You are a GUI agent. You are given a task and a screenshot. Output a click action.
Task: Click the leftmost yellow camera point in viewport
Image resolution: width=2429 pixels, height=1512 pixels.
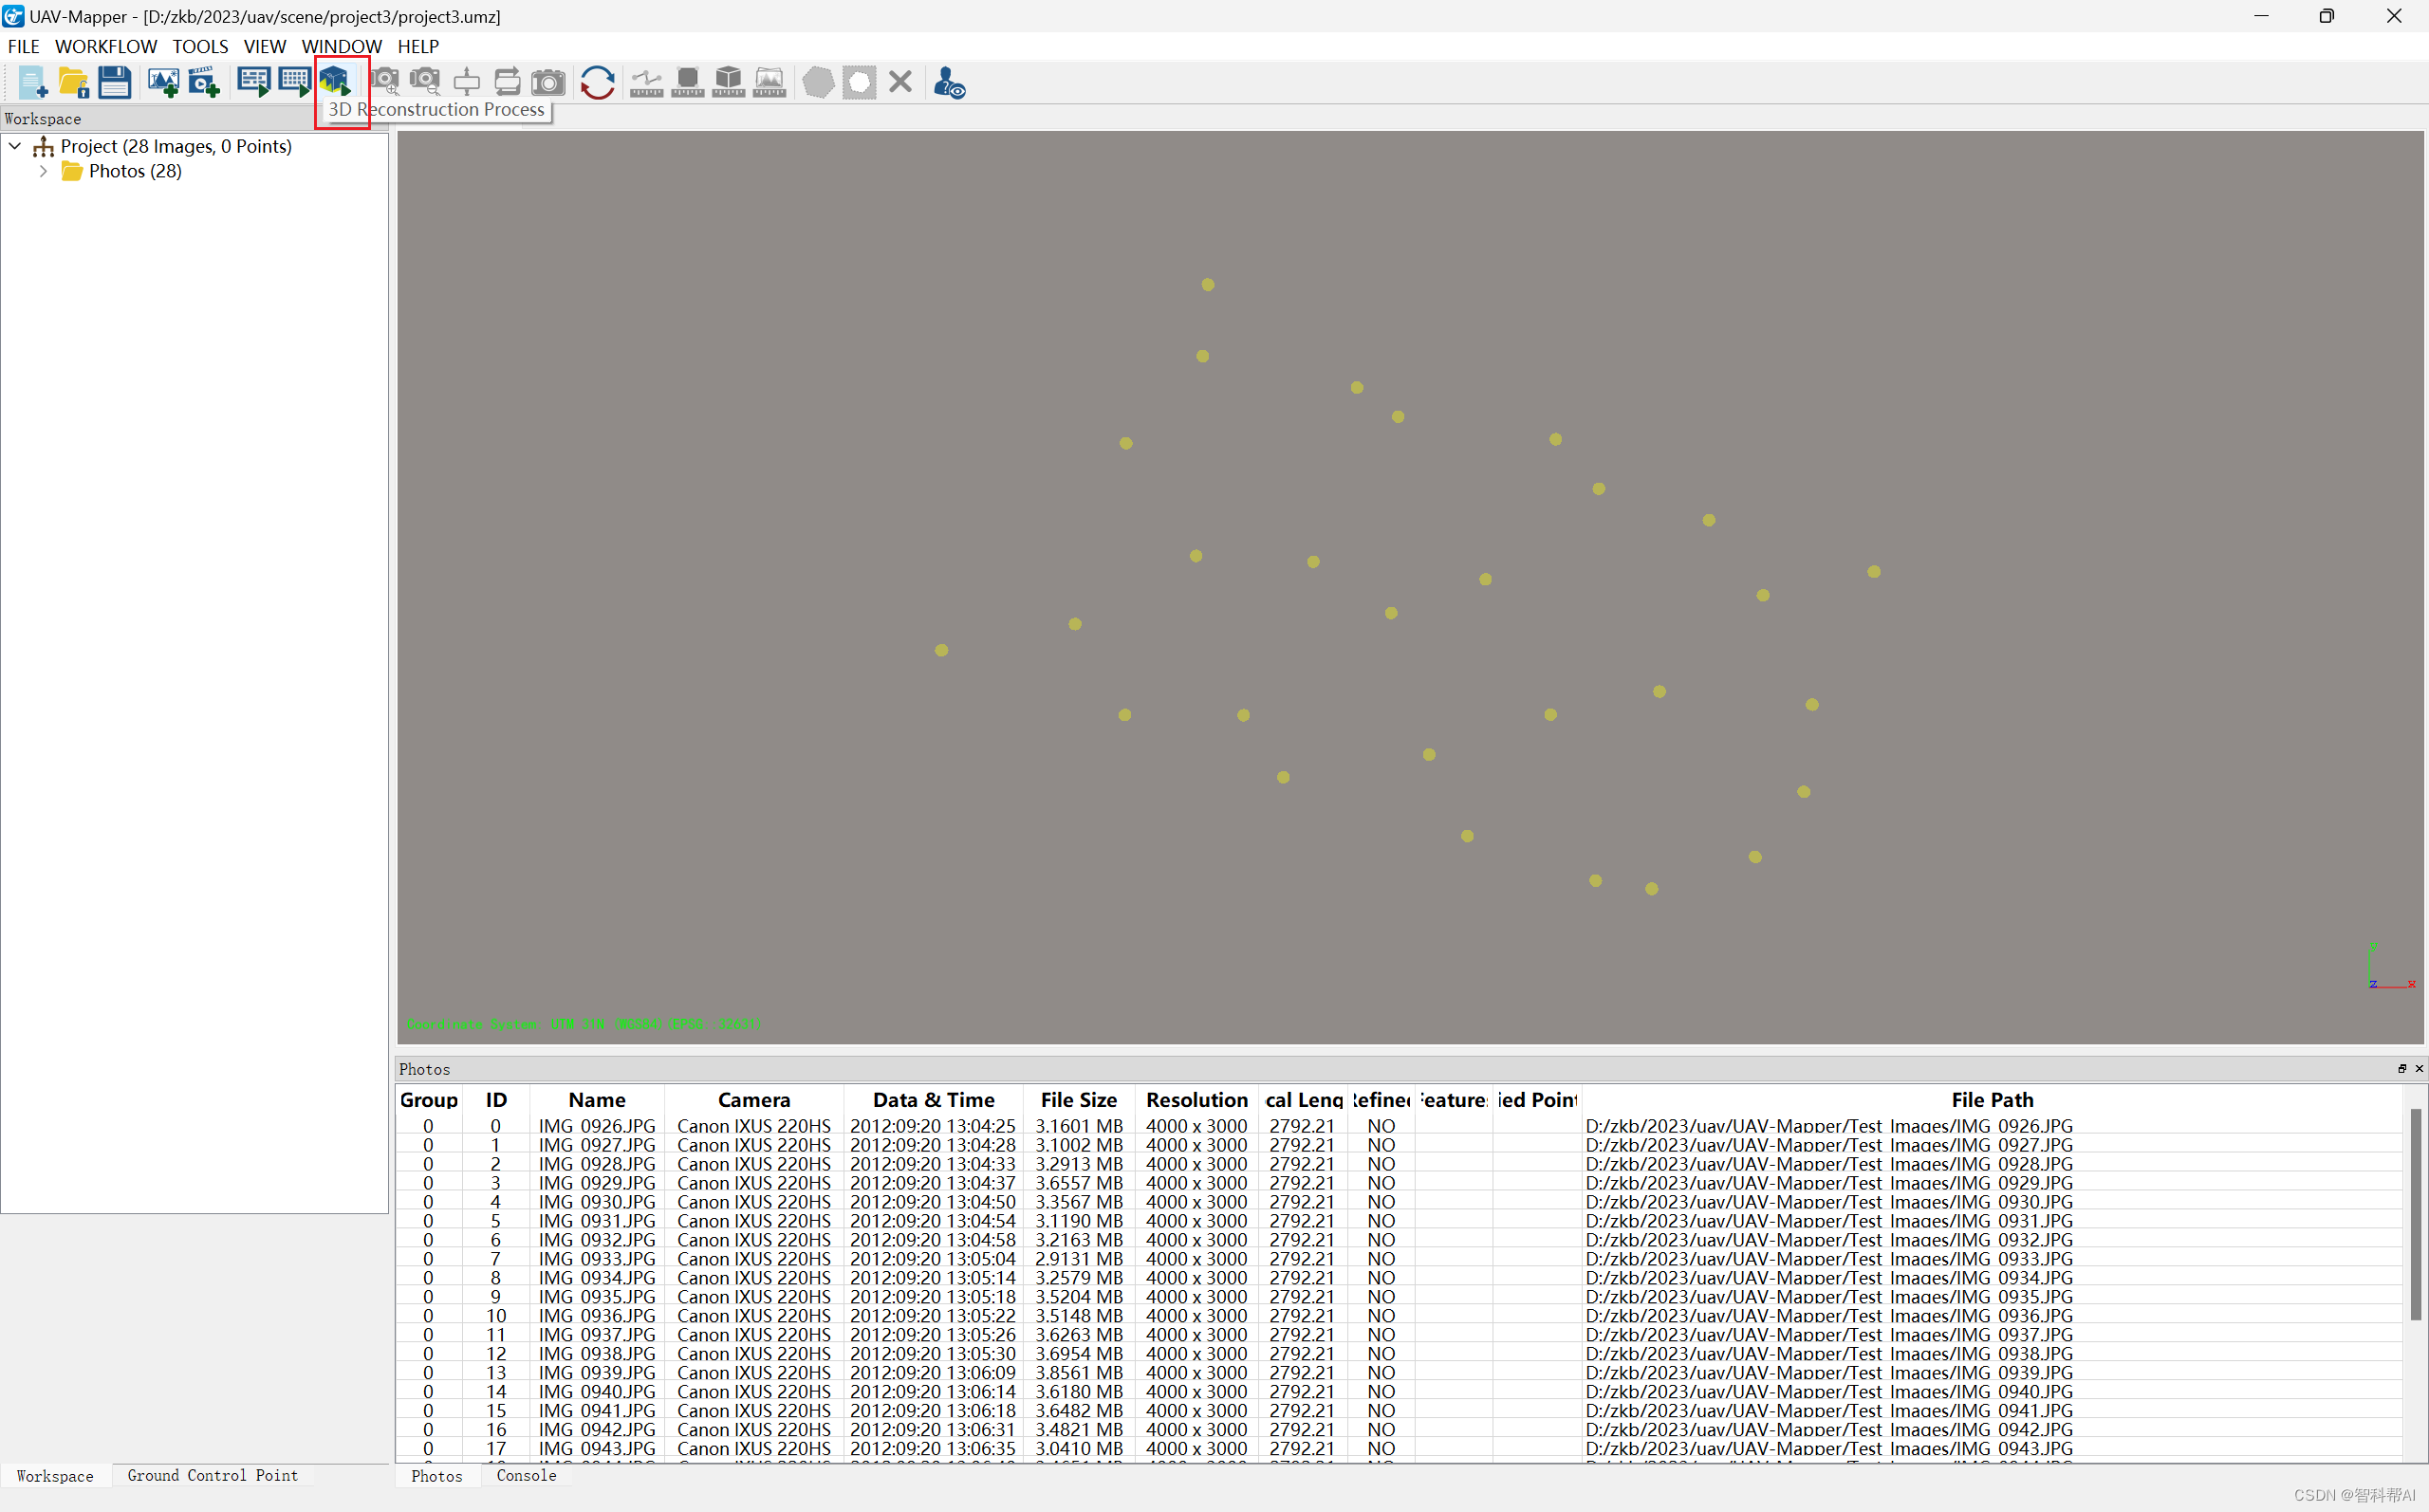941,650
